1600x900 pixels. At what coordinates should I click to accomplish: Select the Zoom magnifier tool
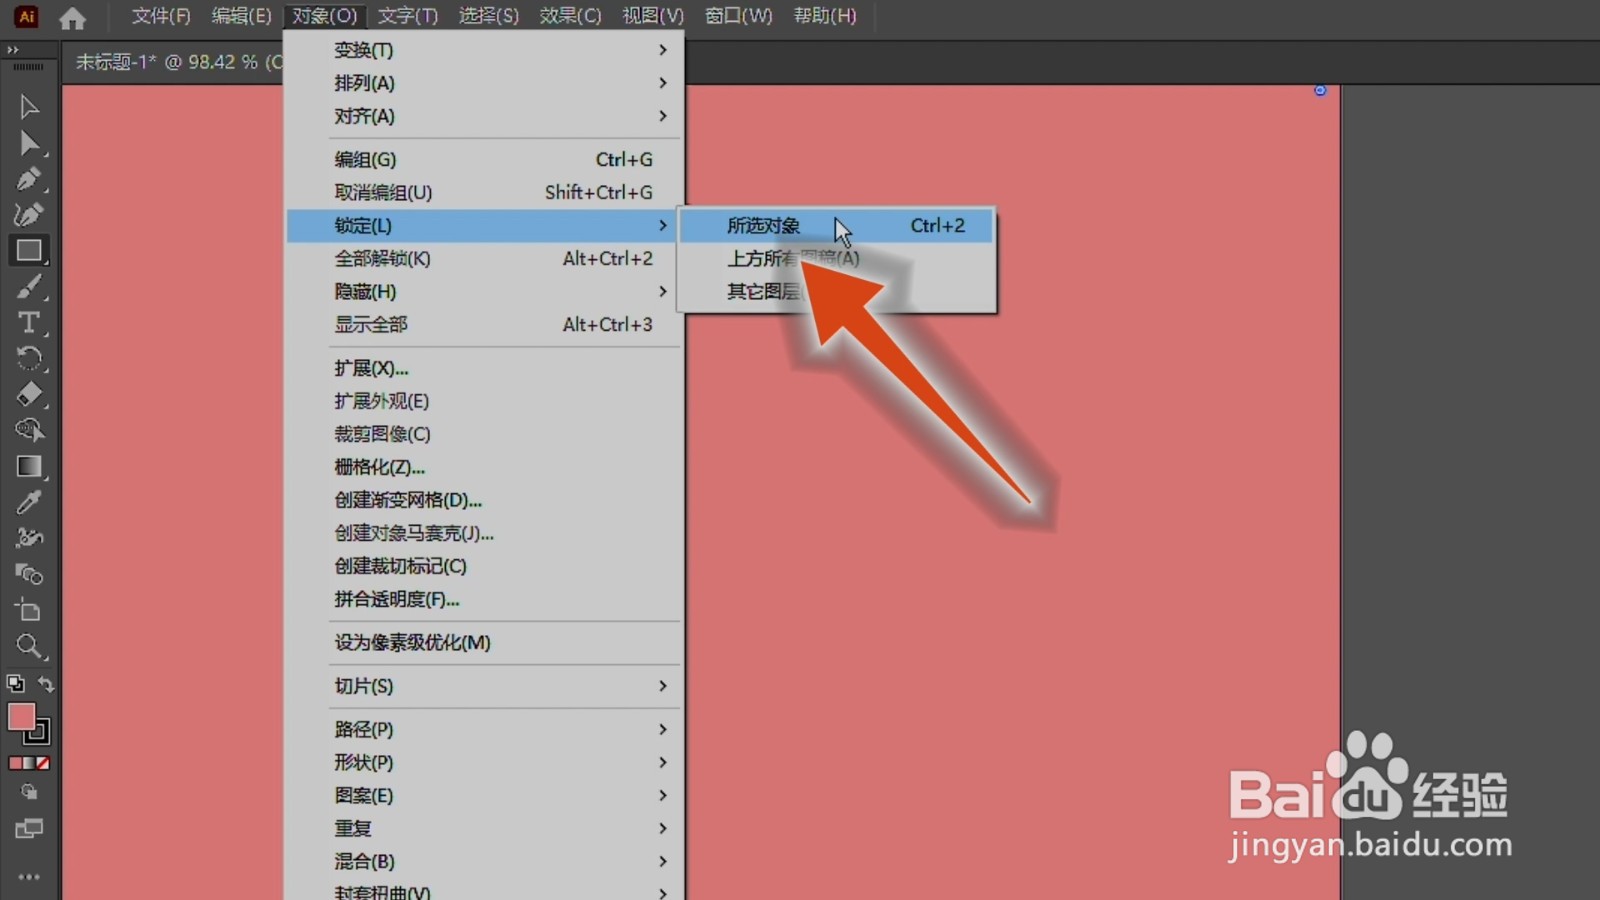tap(29, 647)
